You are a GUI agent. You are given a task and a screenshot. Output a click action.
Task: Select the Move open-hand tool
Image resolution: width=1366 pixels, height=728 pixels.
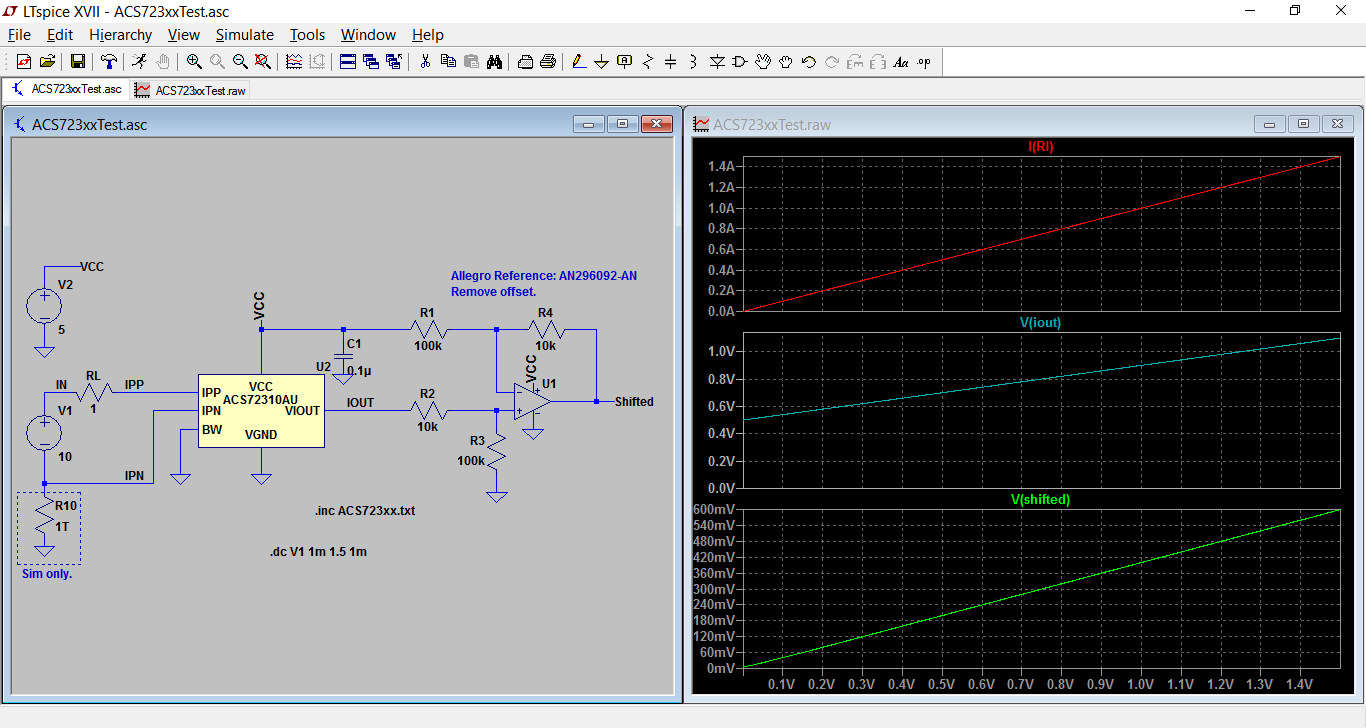(x=763, y=62)
